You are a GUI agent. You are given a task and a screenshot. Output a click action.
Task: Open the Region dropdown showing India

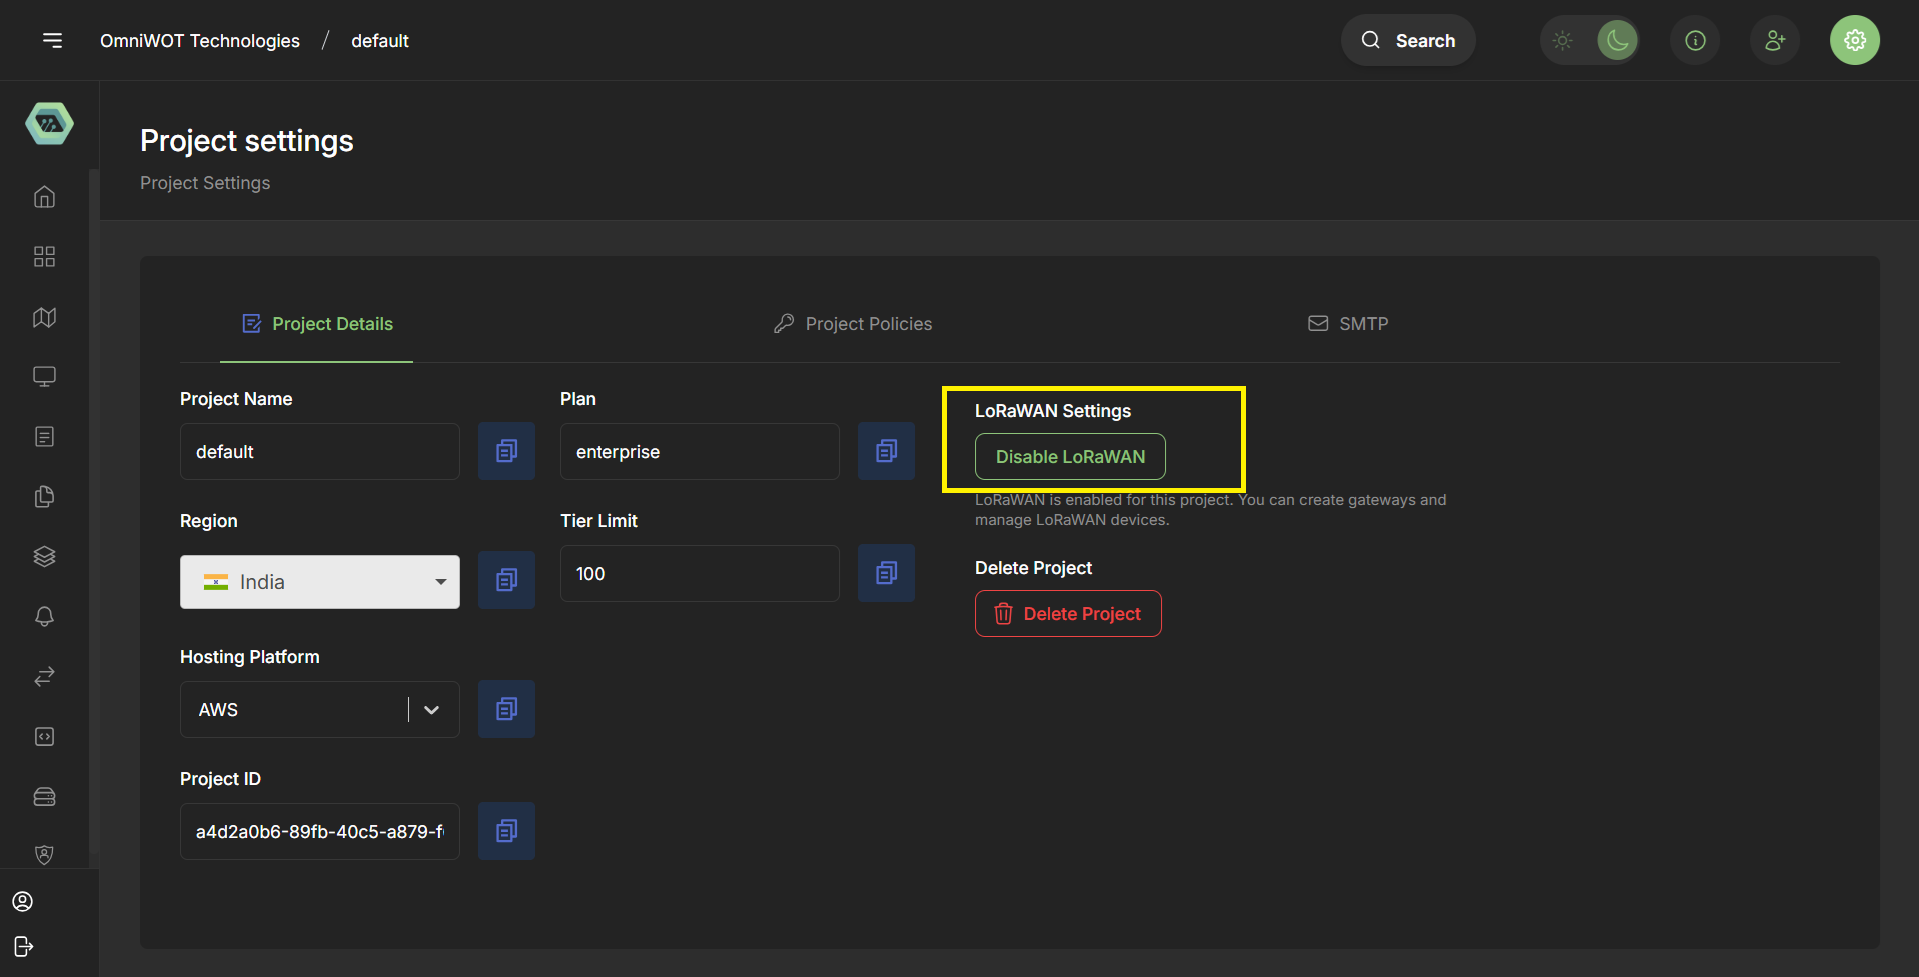319,581
